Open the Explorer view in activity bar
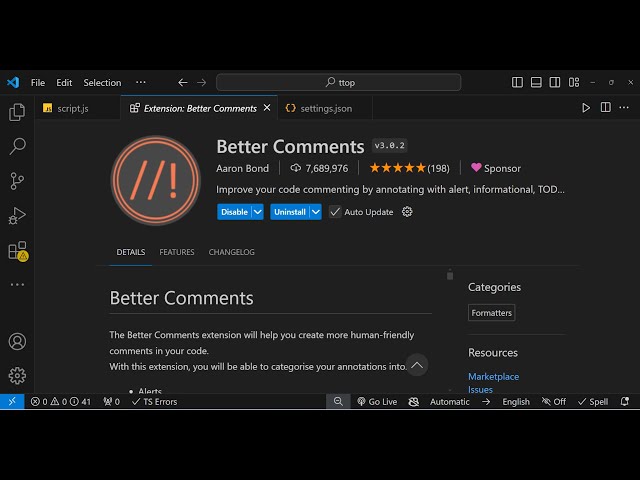 [17, 113]
